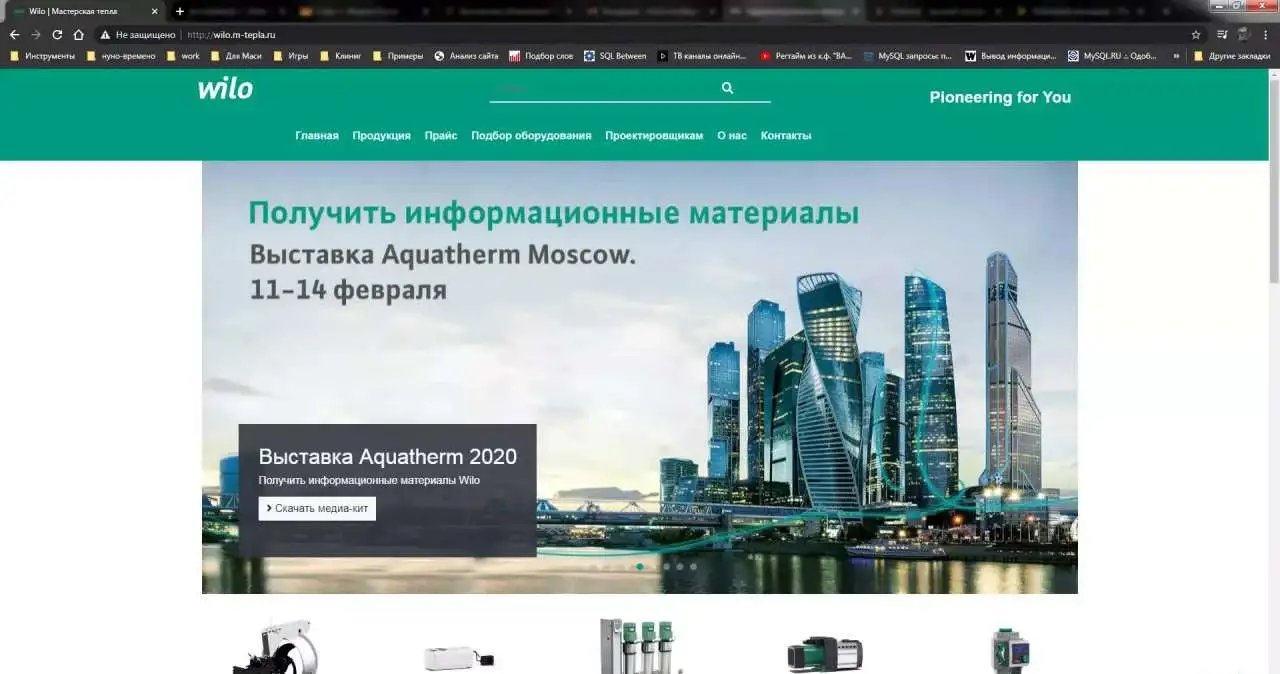Open the 'work' bookmark folder
The height and width of the screenshot is (674, 1280).
pyautogui.click(x=183, y=56)
